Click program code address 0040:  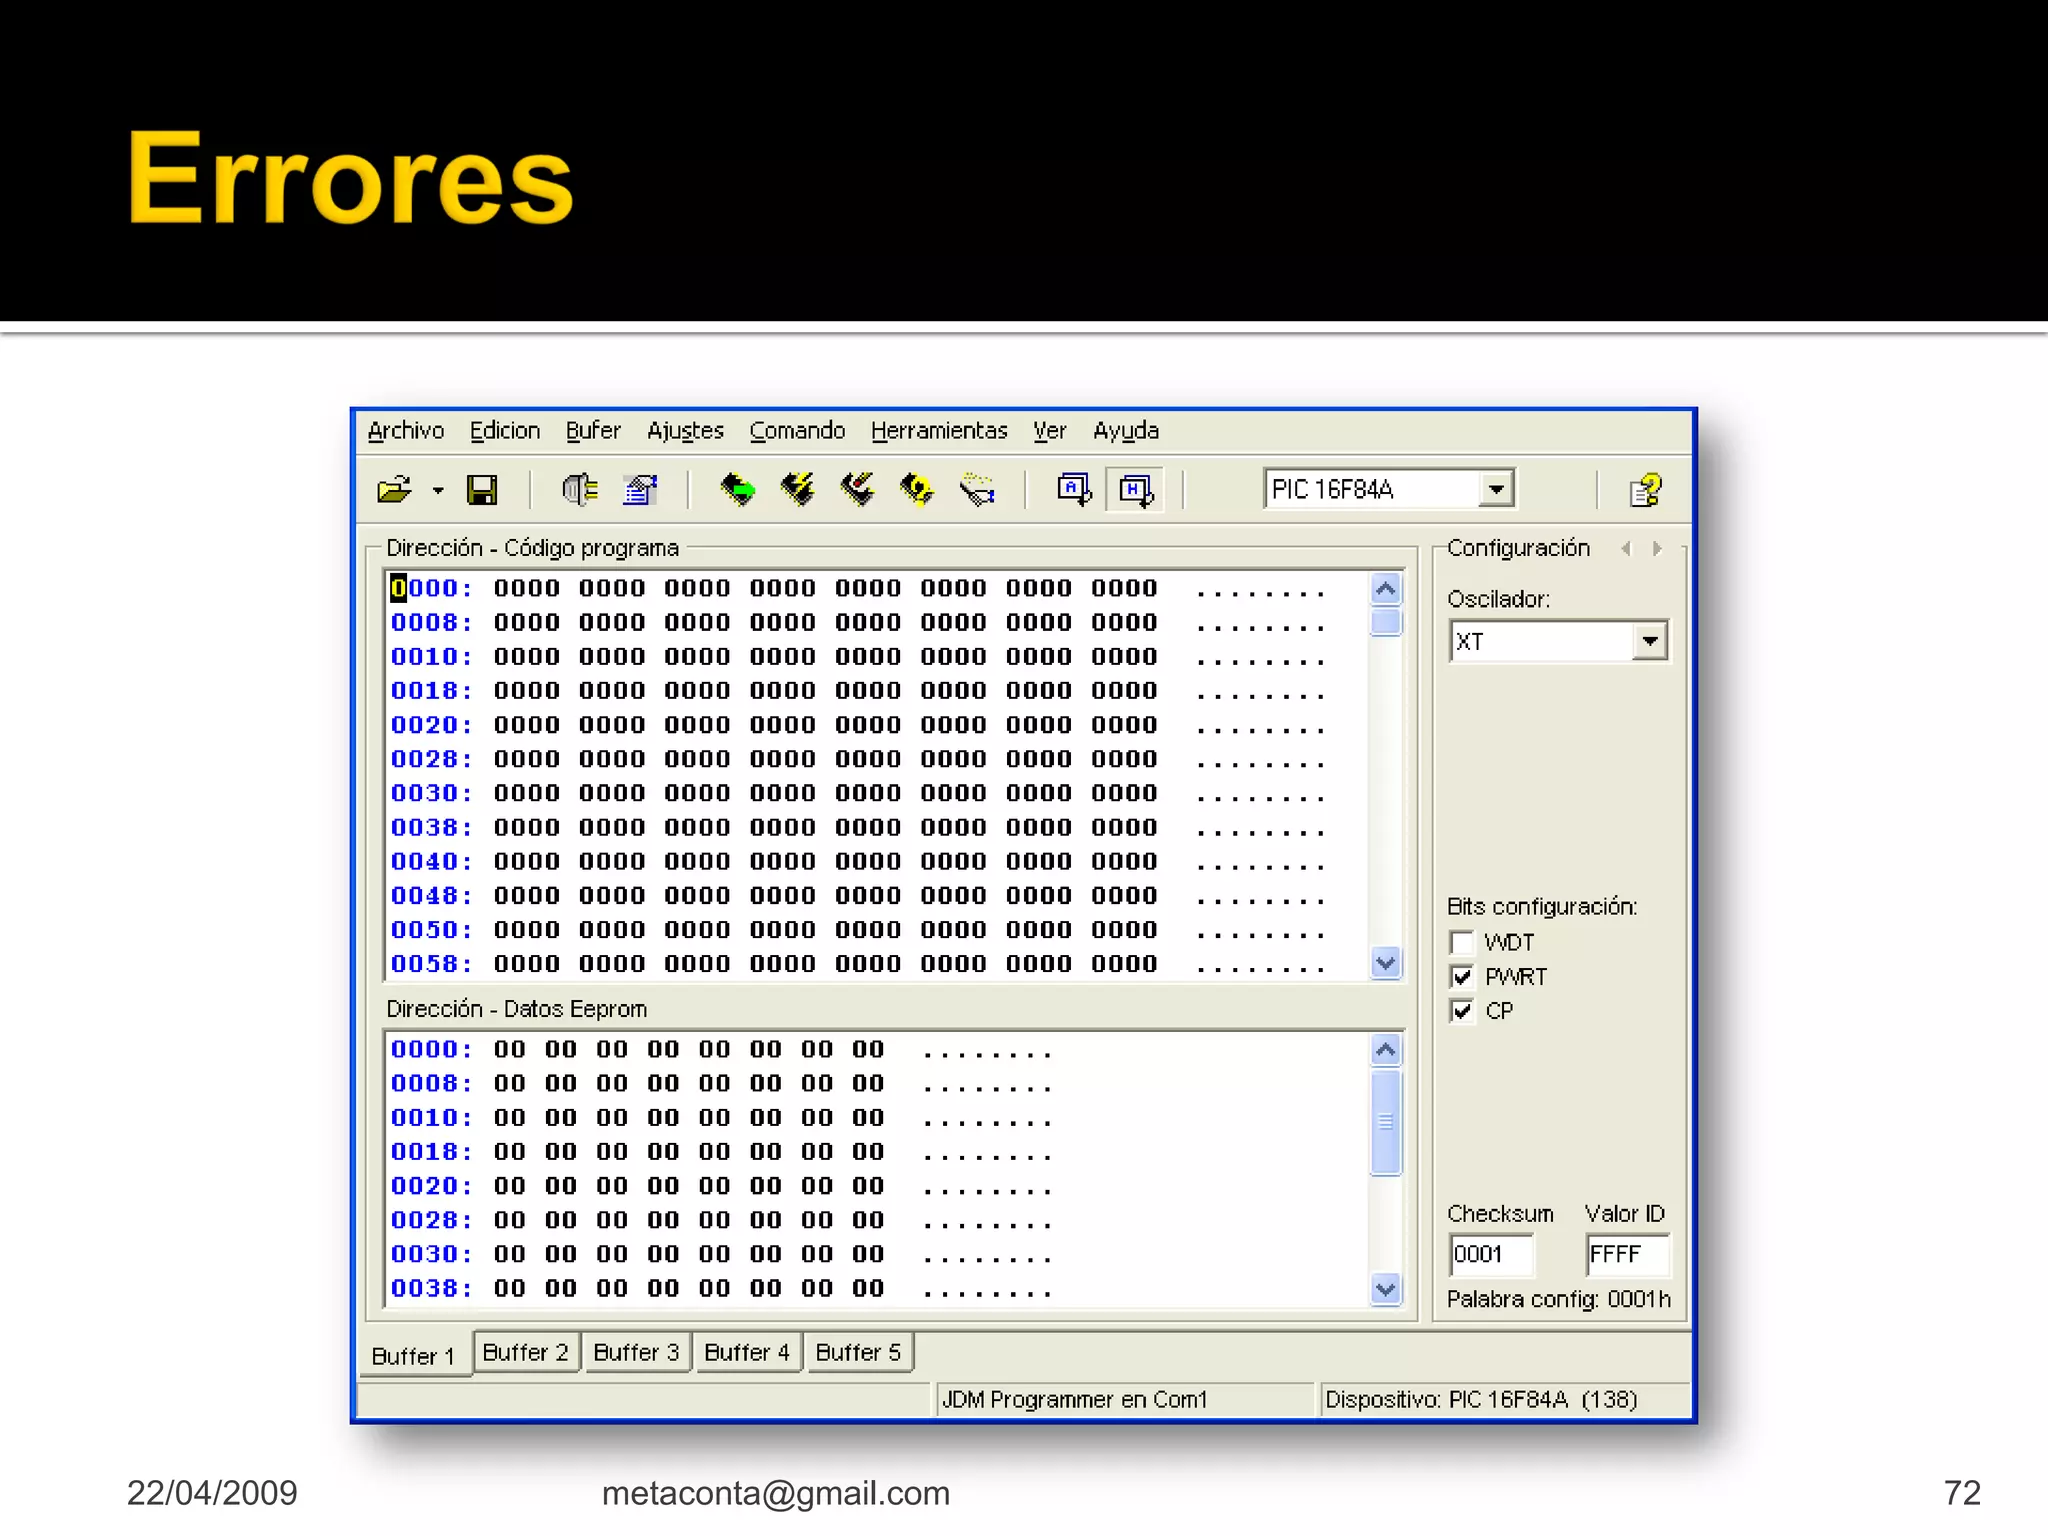point(431,861)
